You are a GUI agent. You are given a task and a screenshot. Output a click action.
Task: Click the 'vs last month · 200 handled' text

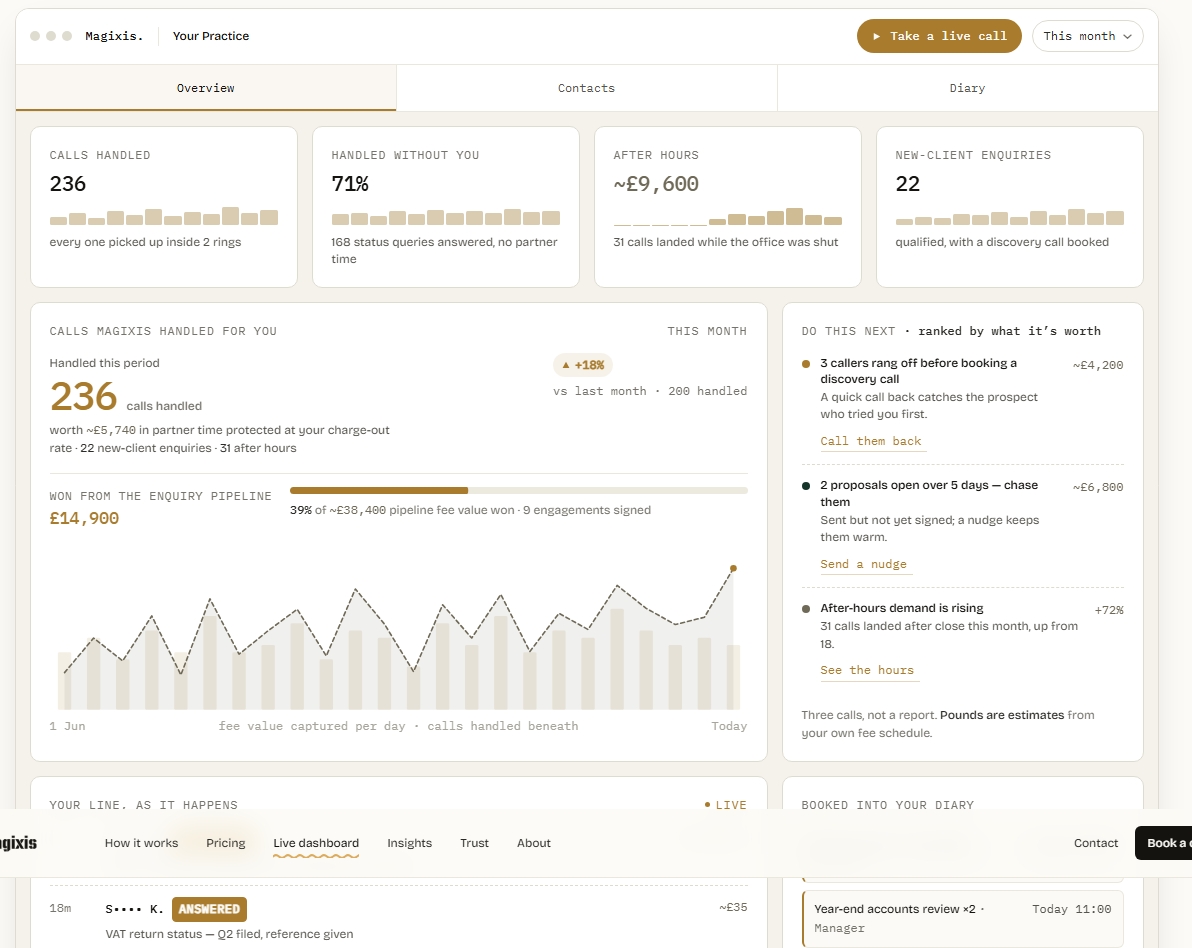click(x=650, y=391)
